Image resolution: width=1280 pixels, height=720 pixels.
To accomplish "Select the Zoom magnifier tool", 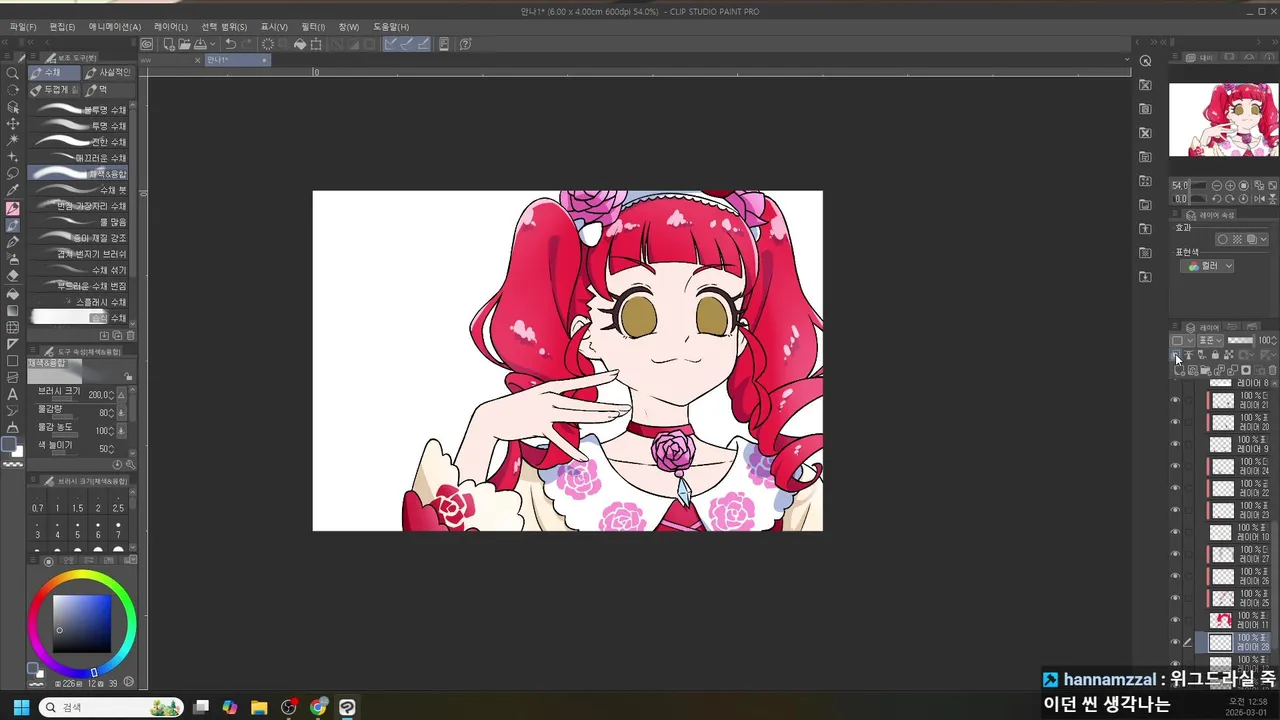I will [x=13, y=73].
